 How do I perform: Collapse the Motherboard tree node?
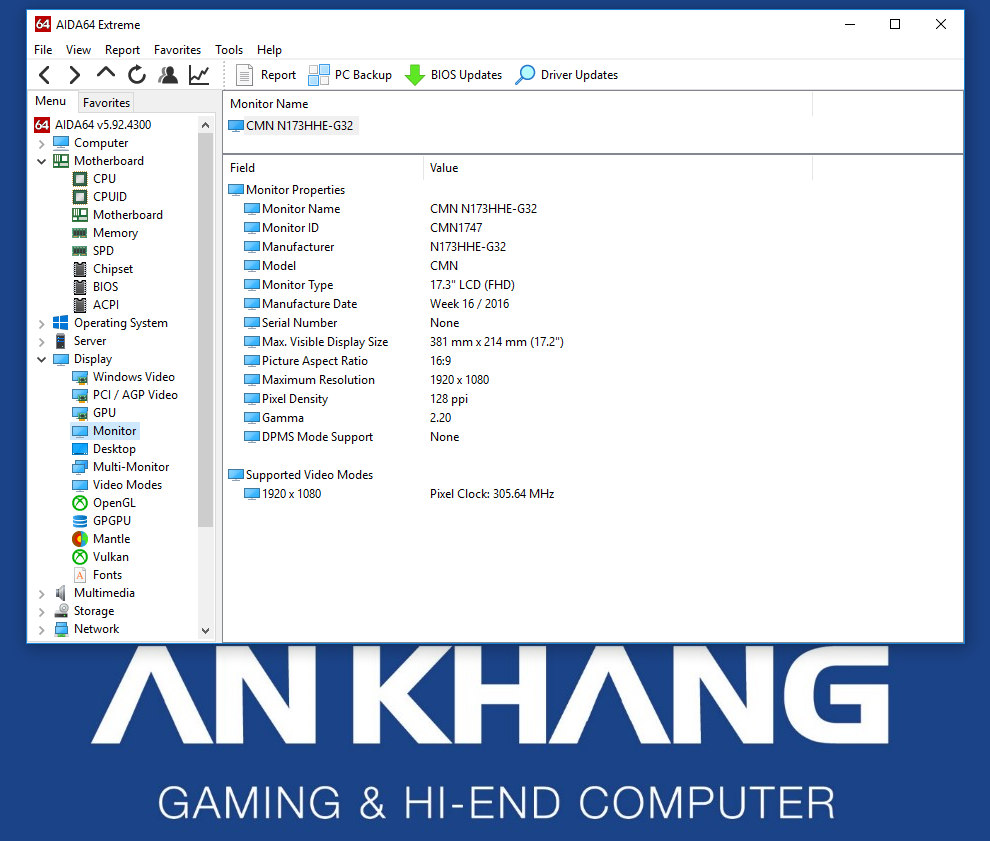pyautogui.click(x=42, y=162)
